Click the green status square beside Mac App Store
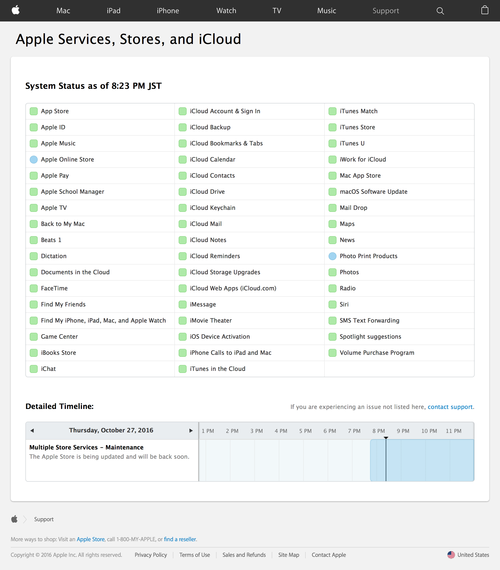500x570 pixels. [x=332, y=176]
